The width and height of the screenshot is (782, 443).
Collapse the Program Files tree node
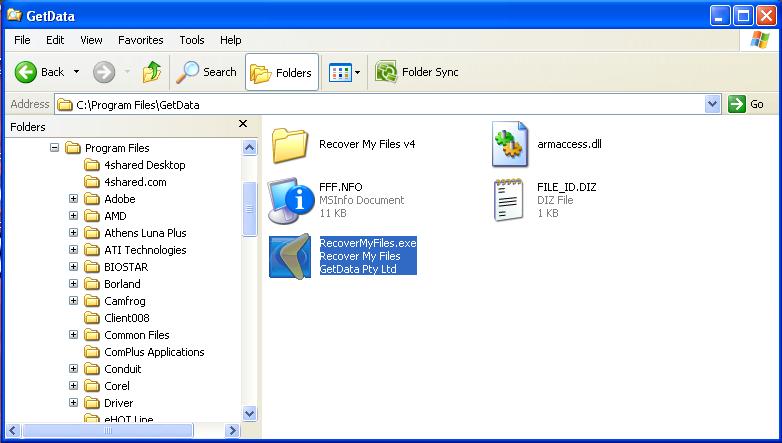point(54,148)
